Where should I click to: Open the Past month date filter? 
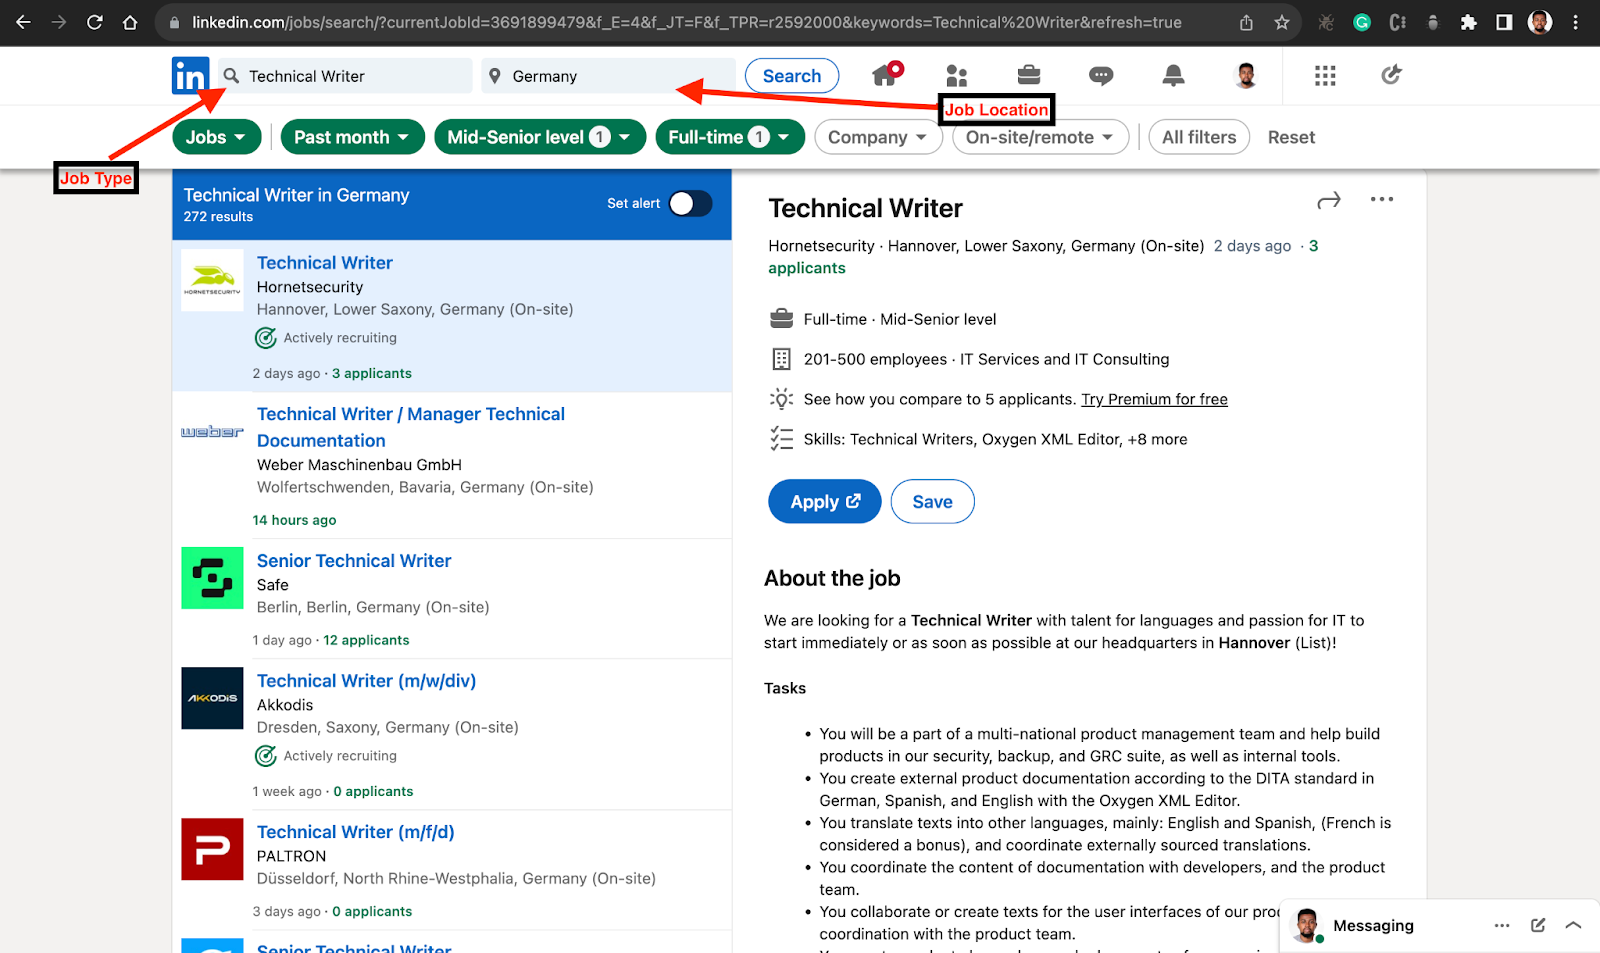pos(352,137)
